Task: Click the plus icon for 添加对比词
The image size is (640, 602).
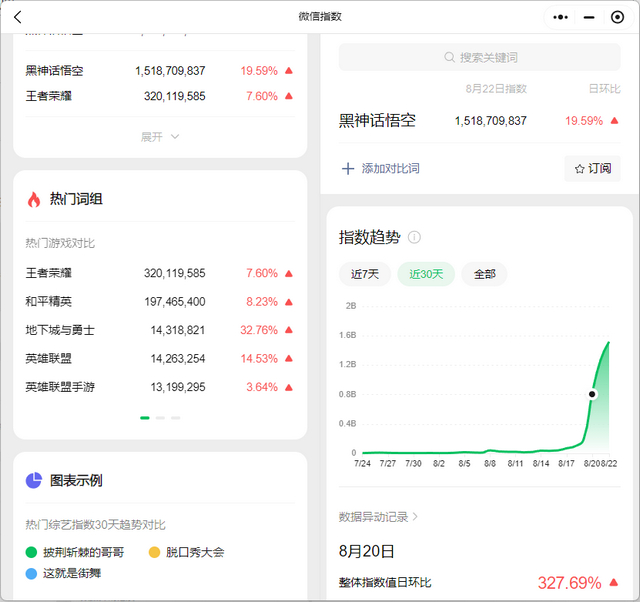Action: pyautogui.click(x=348, y=169)
